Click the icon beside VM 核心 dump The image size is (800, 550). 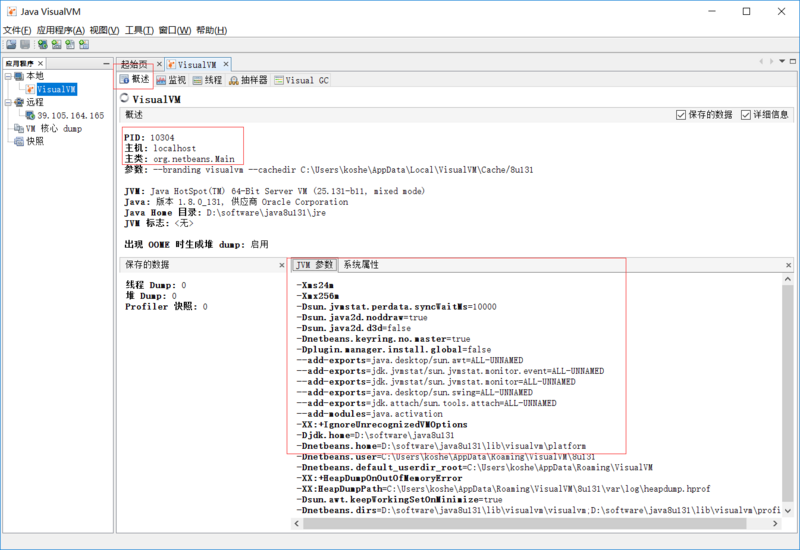click(19, 129)
